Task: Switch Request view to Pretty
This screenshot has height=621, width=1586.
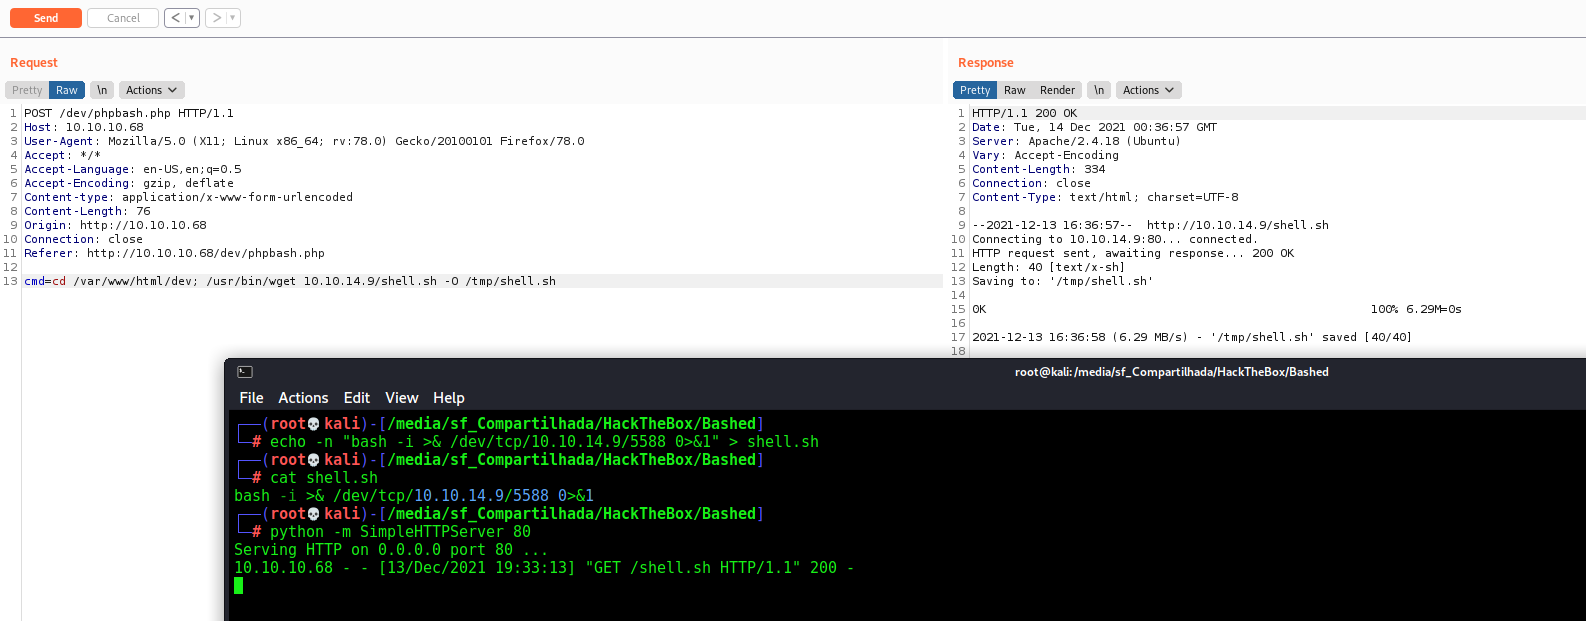Action: (27, 90)
